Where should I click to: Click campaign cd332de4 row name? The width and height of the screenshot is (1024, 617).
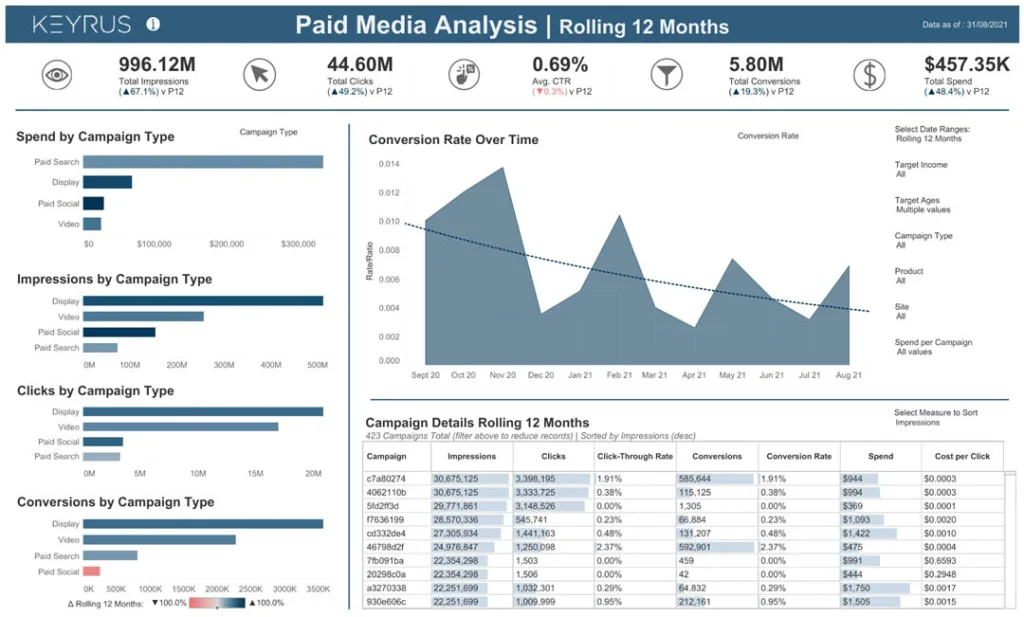click(x=385, y=533)
